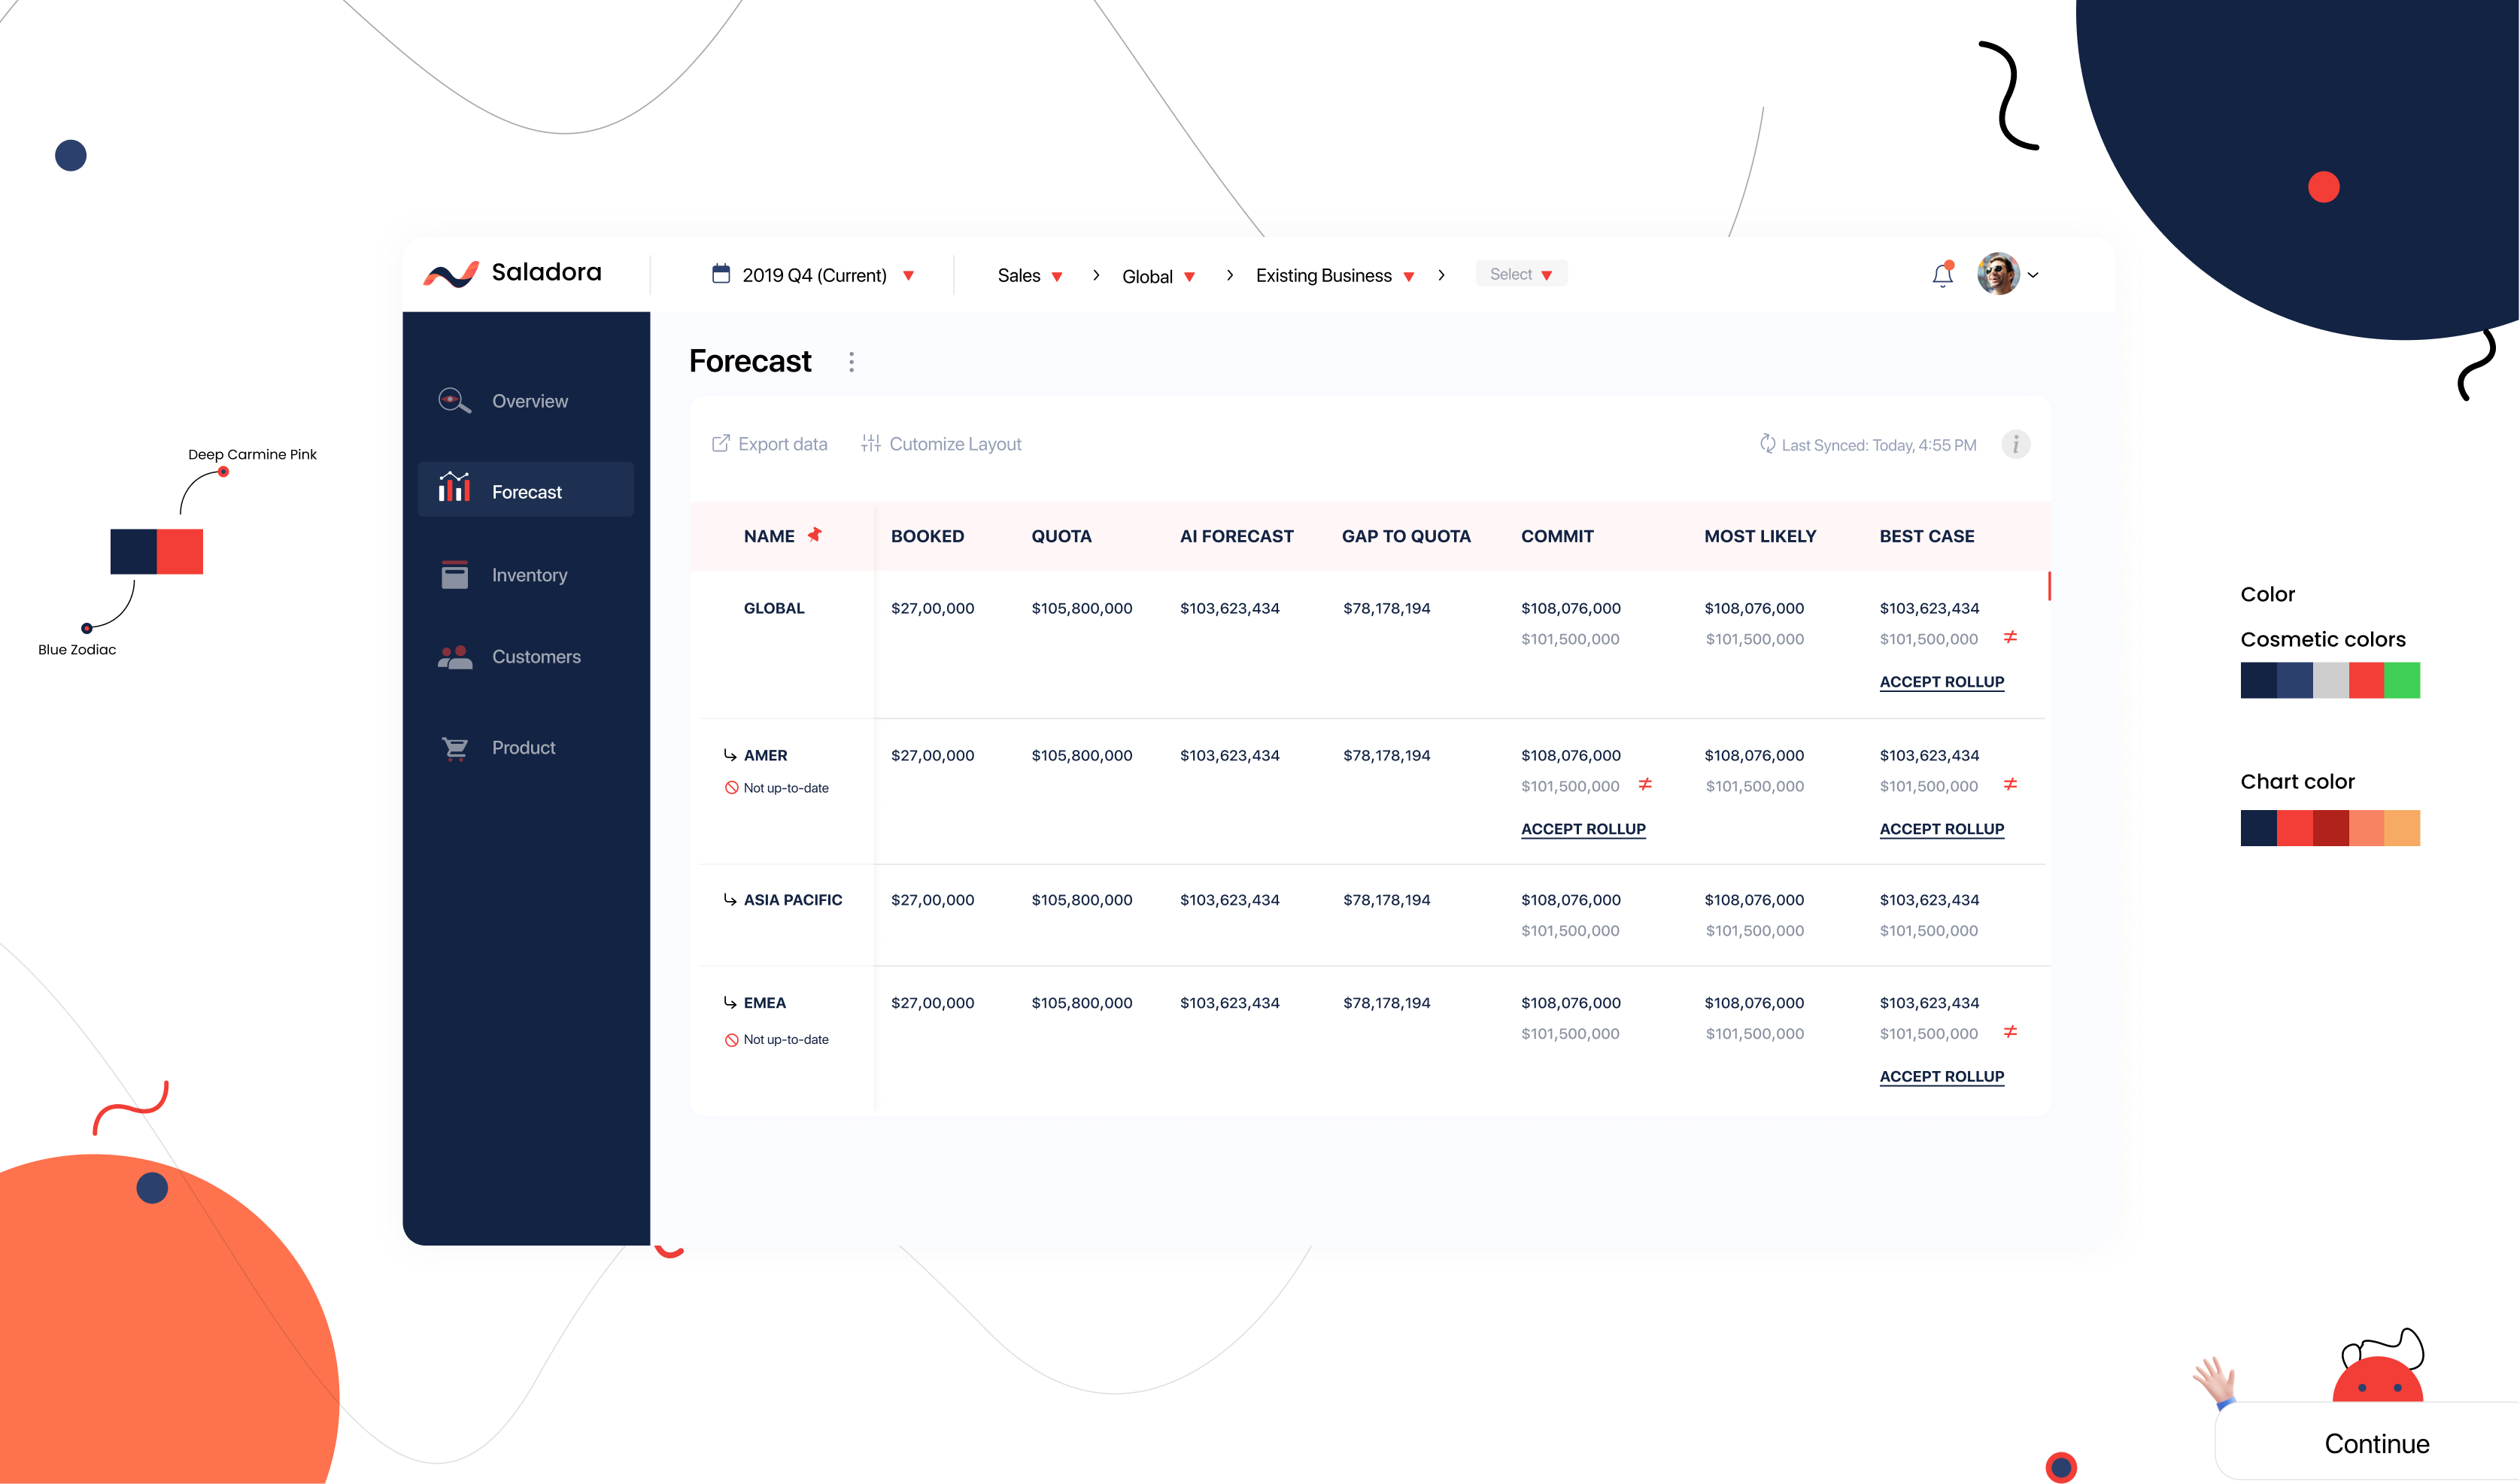Viewport: 2520px width, 1484px height.
Task: Navigate to Customers in the sidebar
Action: [535, 657]
